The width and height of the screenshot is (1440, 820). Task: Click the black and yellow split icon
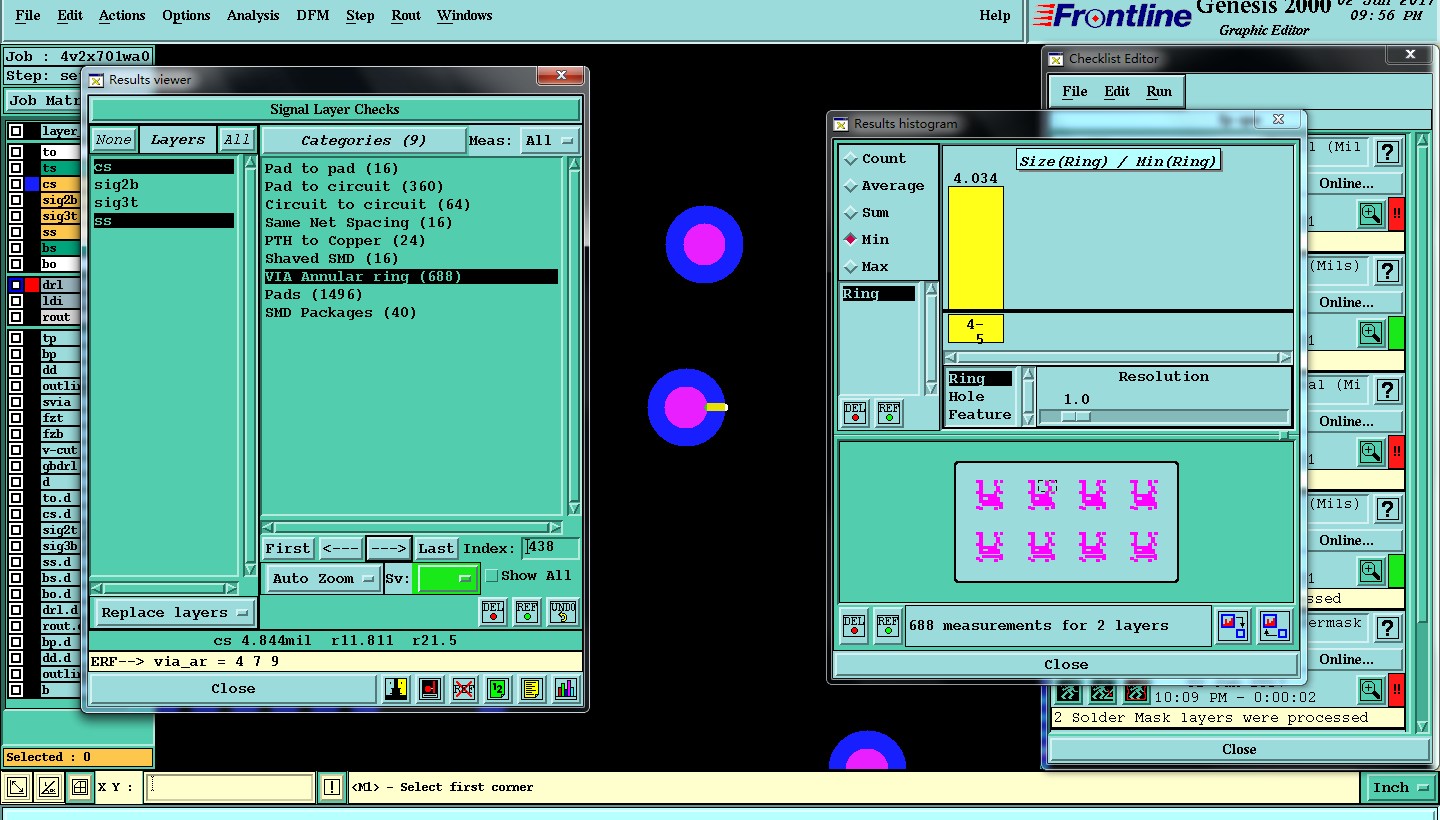click(396, 689)
